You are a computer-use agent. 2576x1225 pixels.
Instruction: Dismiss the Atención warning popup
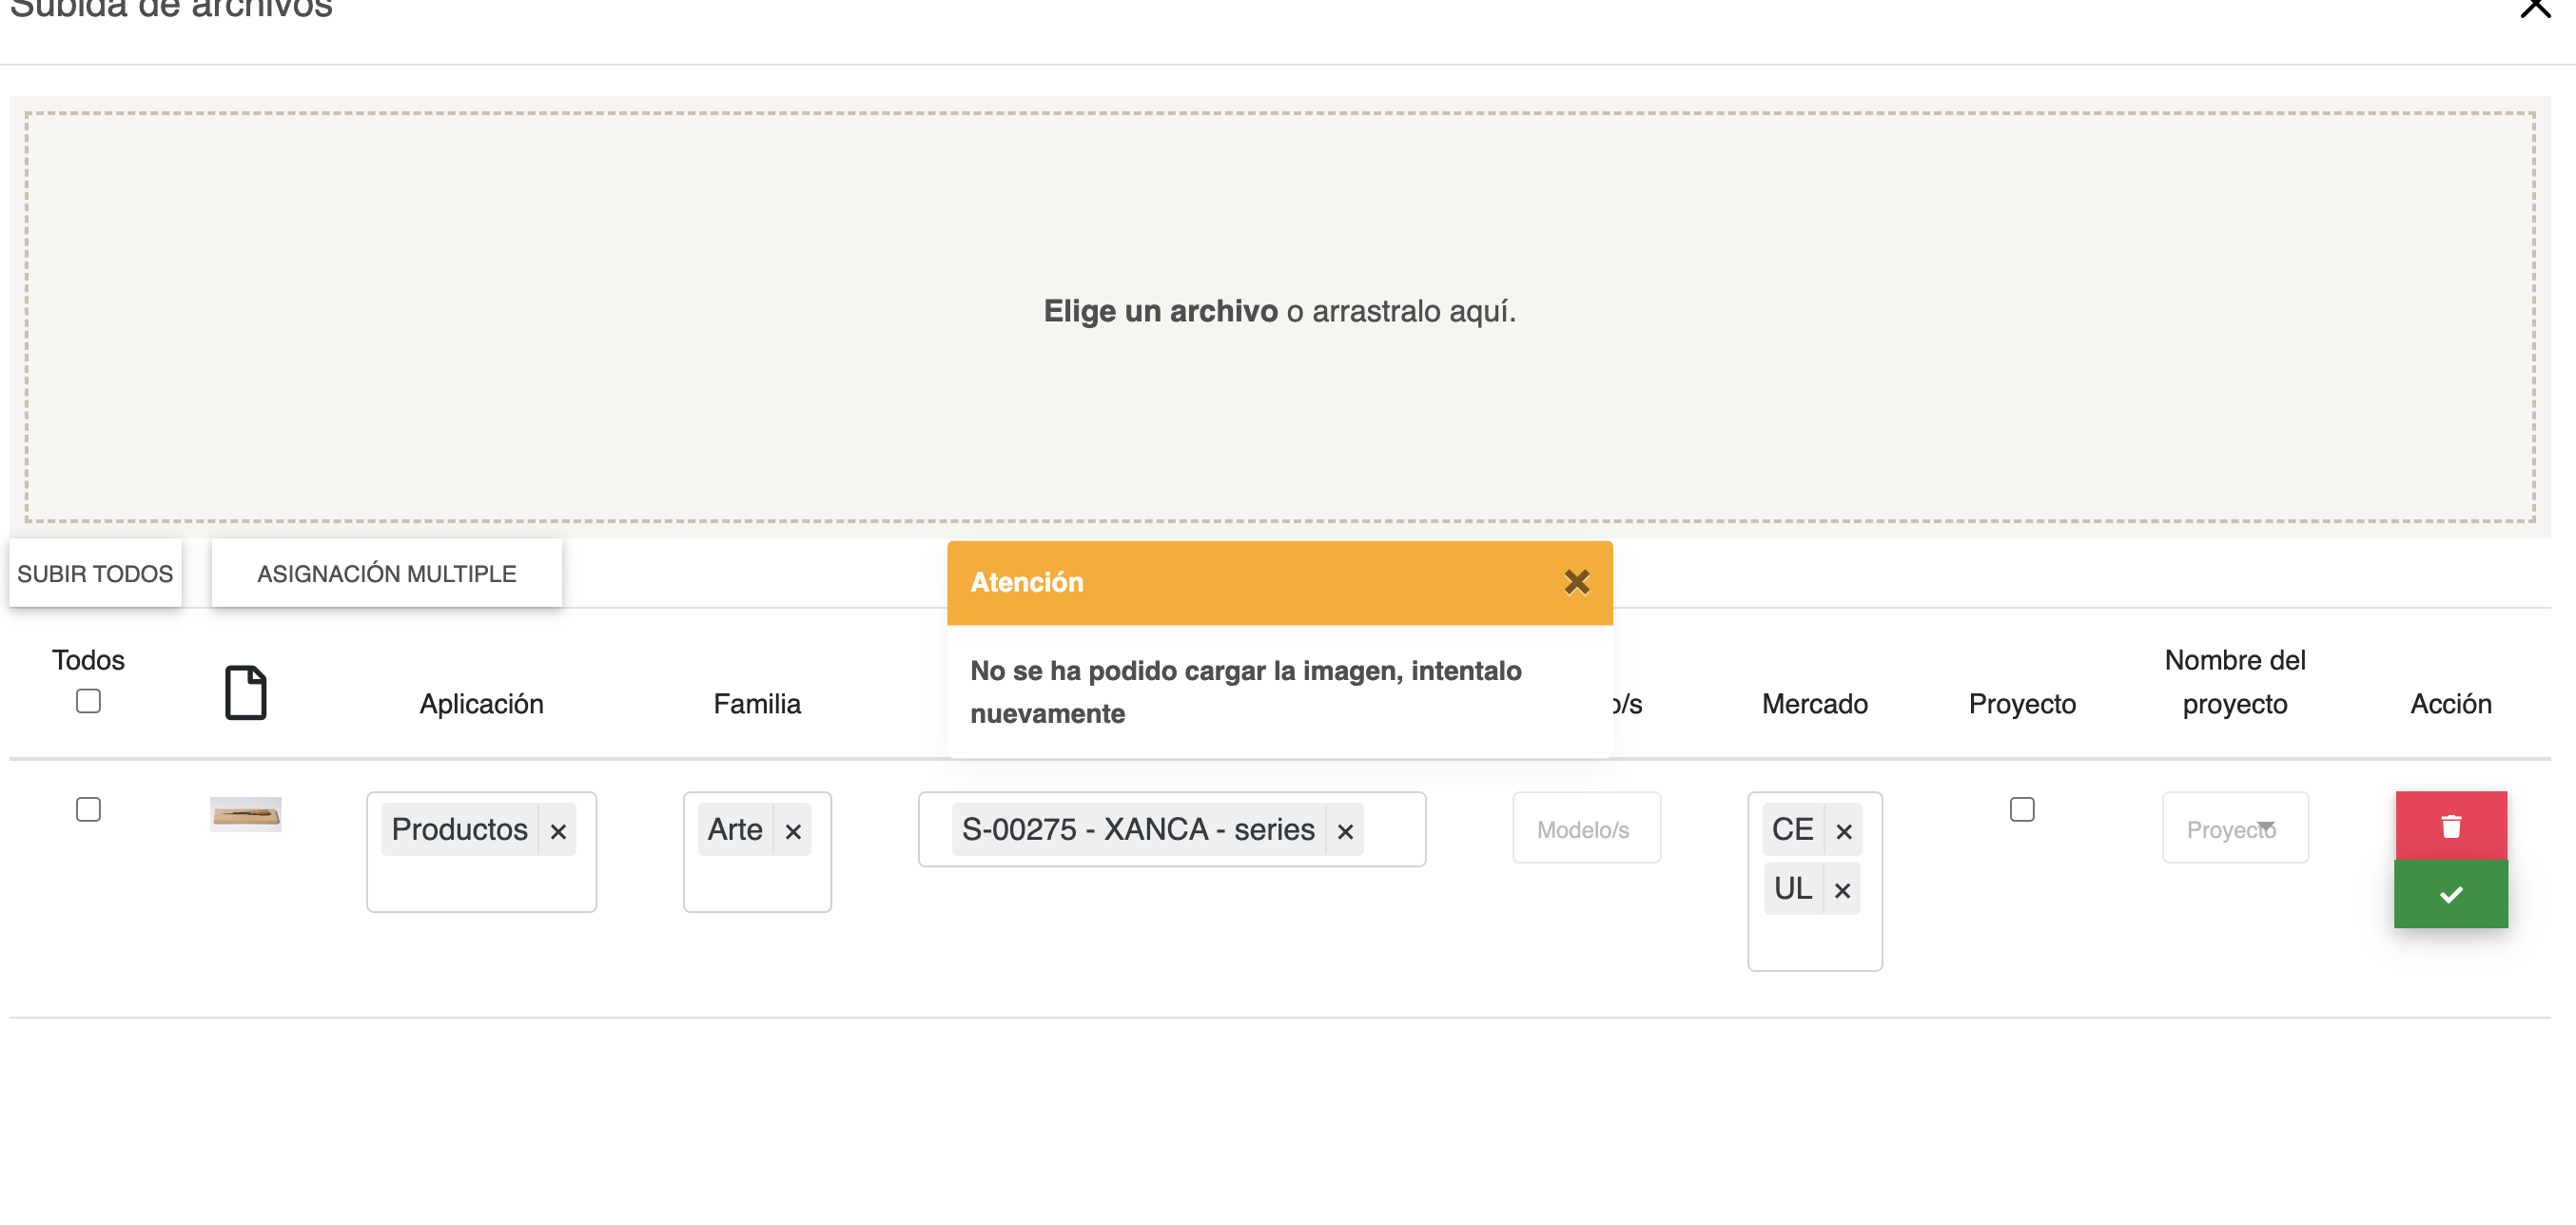(x=1576, y=582)
